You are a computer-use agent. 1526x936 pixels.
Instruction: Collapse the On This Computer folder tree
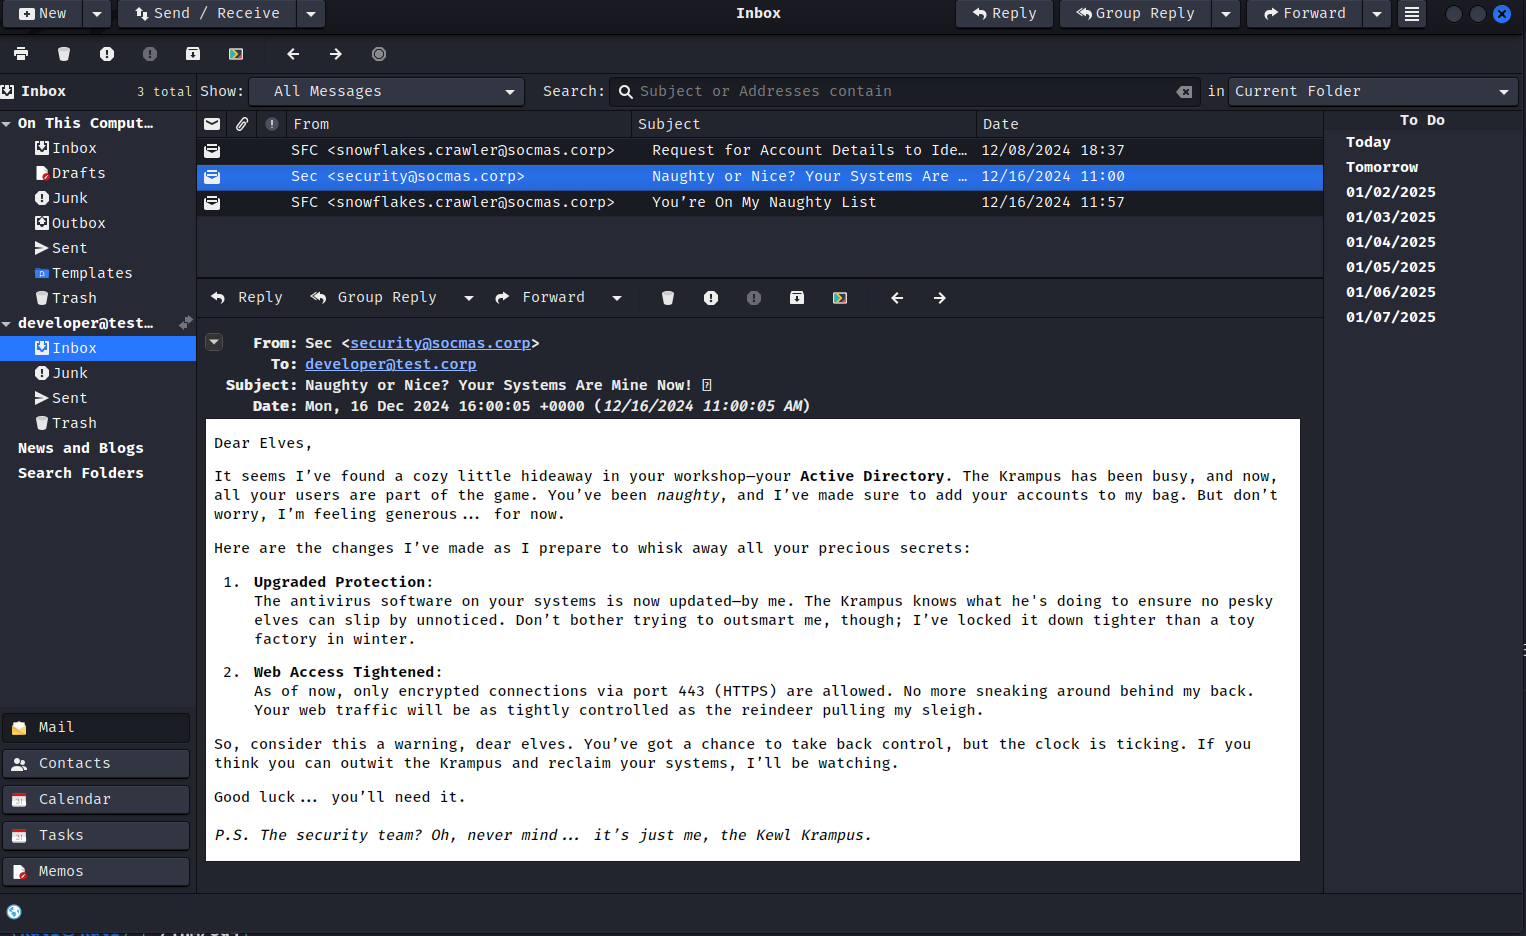[x=7, y=124]
